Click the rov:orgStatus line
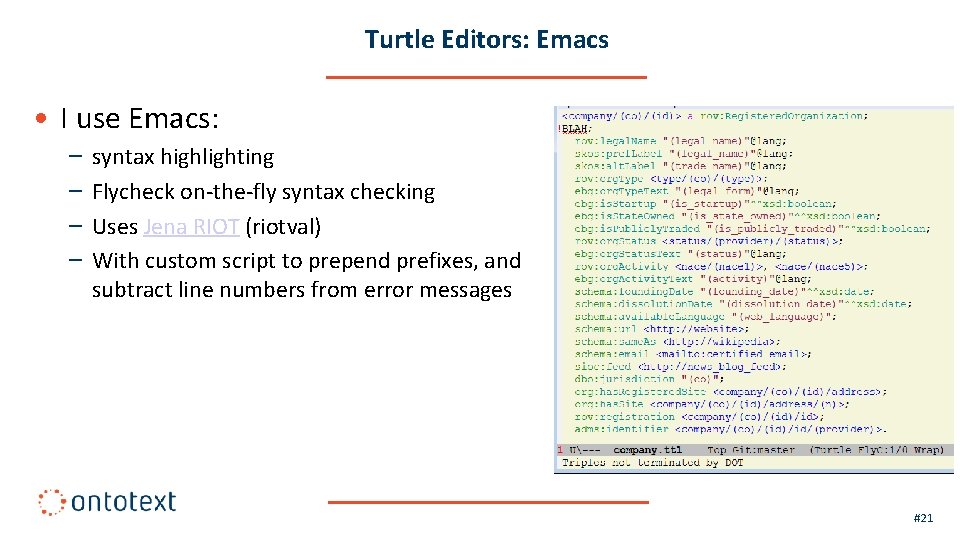Viewport: 960px width, 540px height. [708, 241]
